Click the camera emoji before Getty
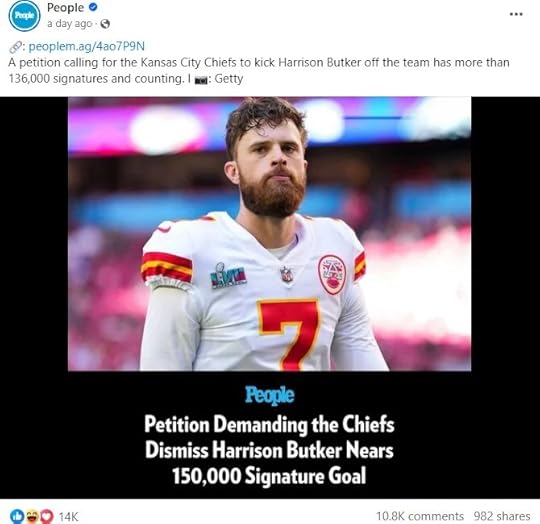The height and width of the screenshot is (524, 540). click(x=201, y=80)
